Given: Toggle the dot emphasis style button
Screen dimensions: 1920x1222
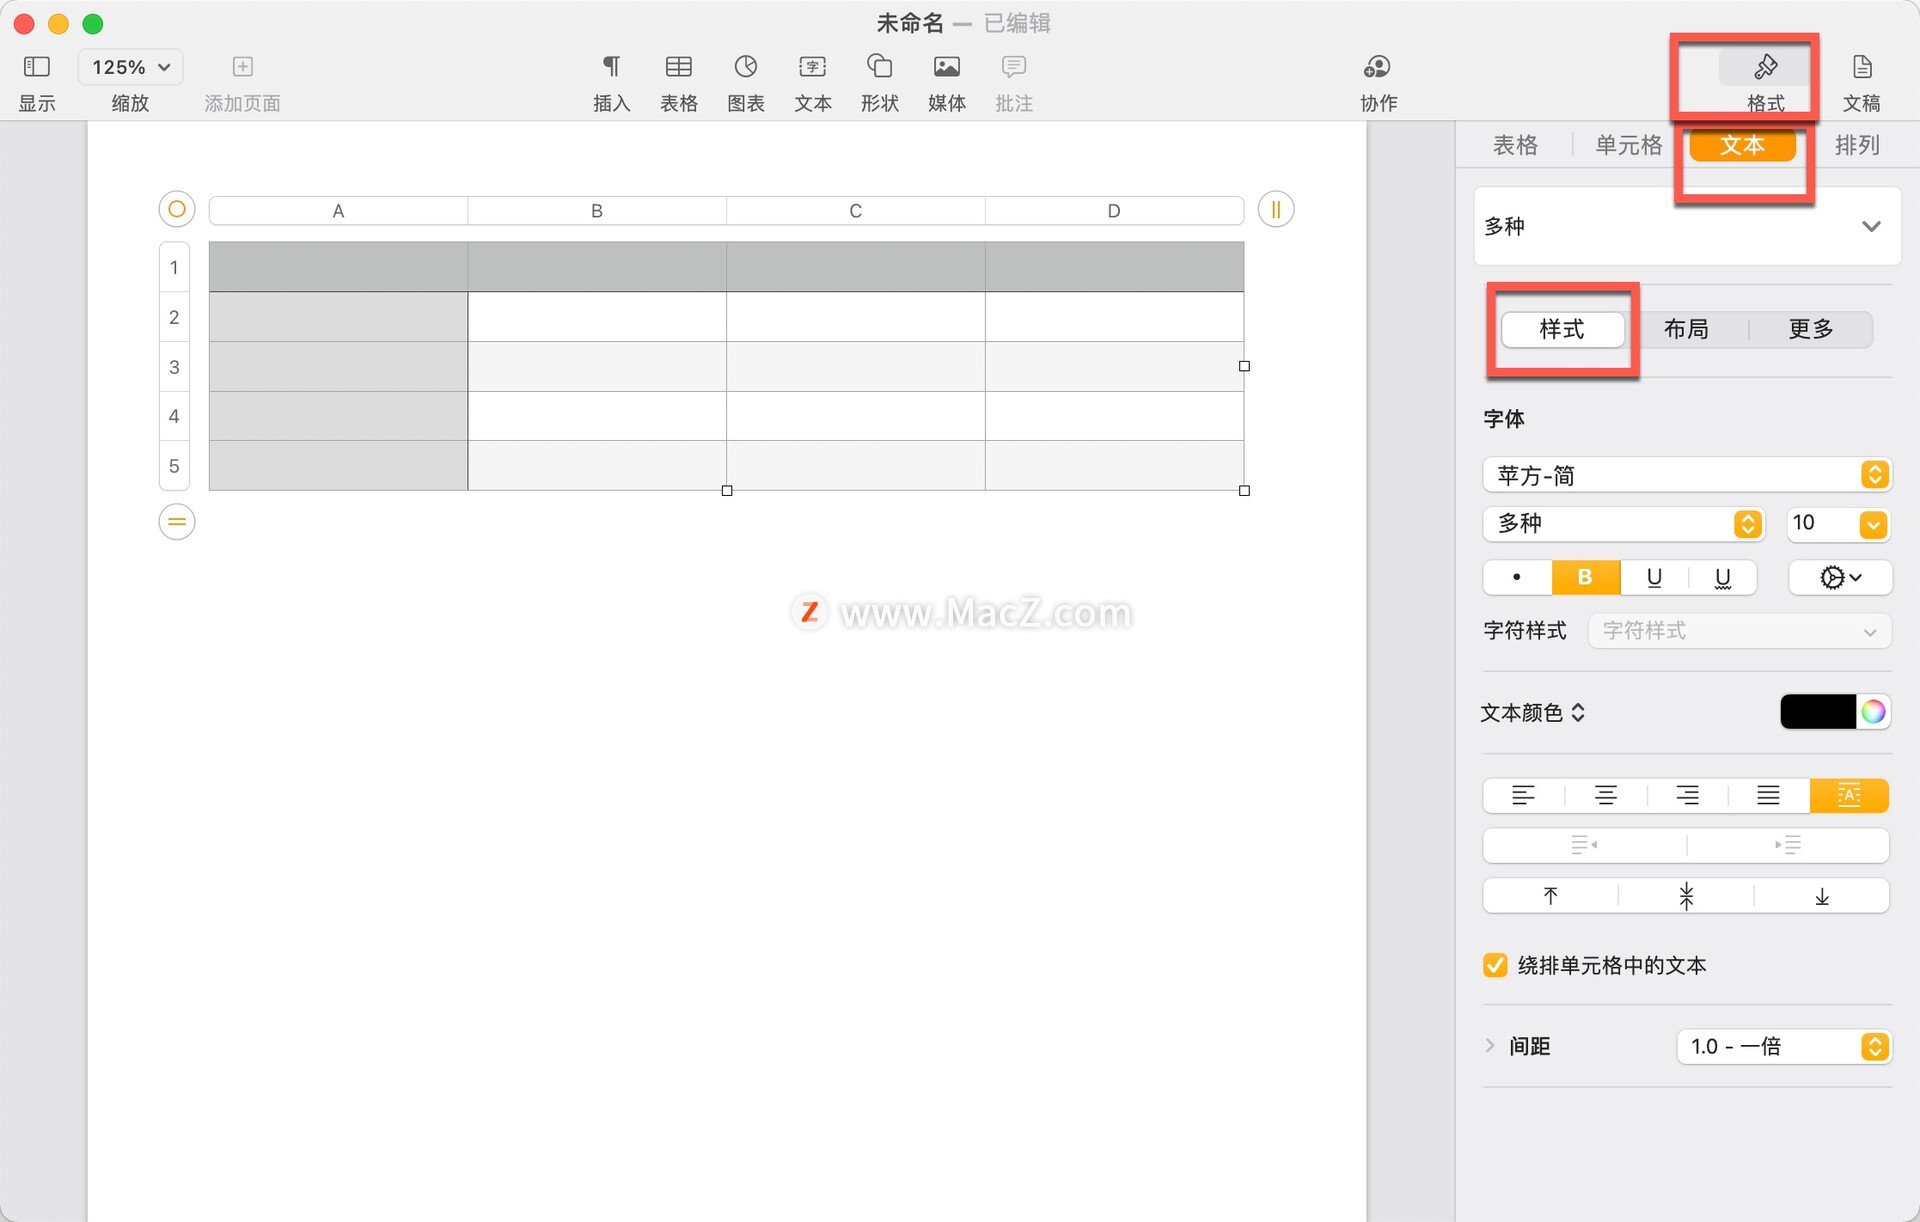Looking at the screenshot, I should click(x=1517, y=577).
